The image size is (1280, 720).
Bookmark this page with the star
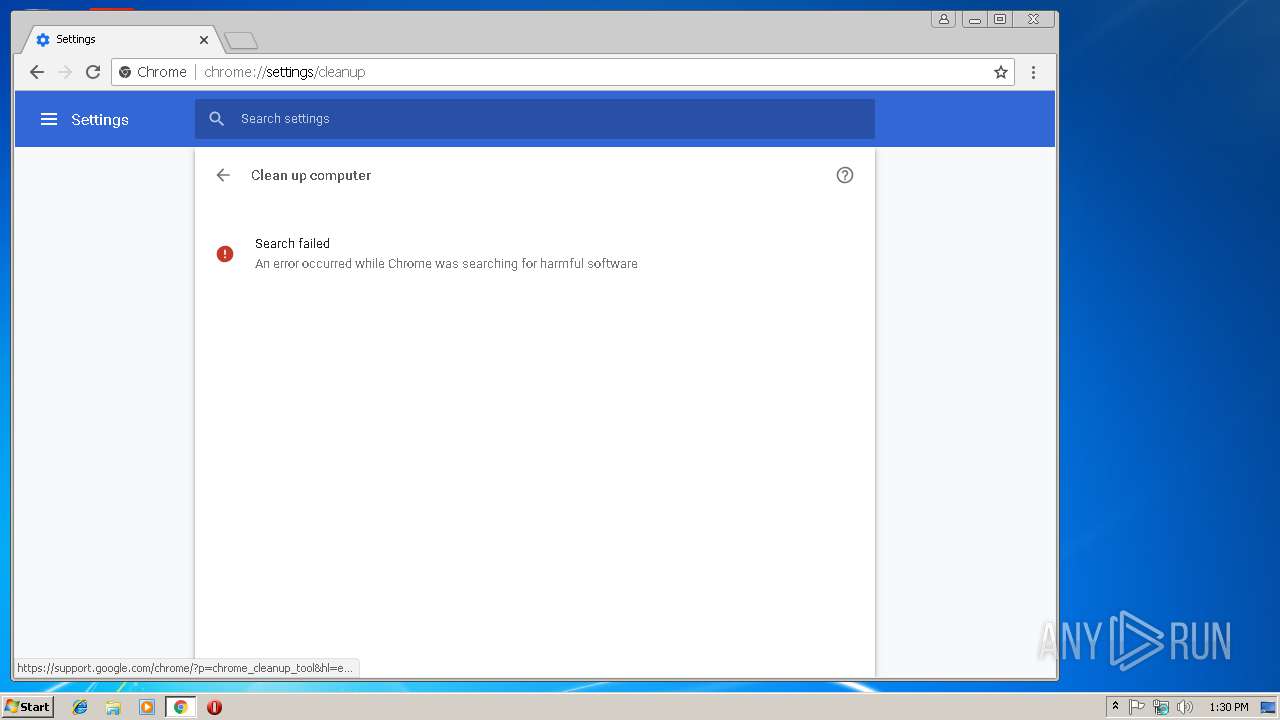[x=1000, y=72]
